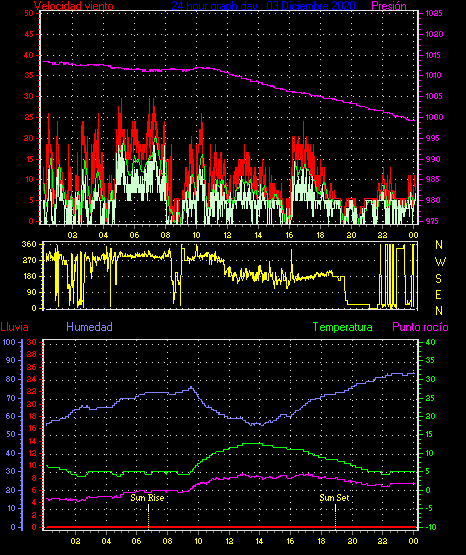Click the W wind direction label
The width and height of the screenshot is (466, 555).
(440, 262)
